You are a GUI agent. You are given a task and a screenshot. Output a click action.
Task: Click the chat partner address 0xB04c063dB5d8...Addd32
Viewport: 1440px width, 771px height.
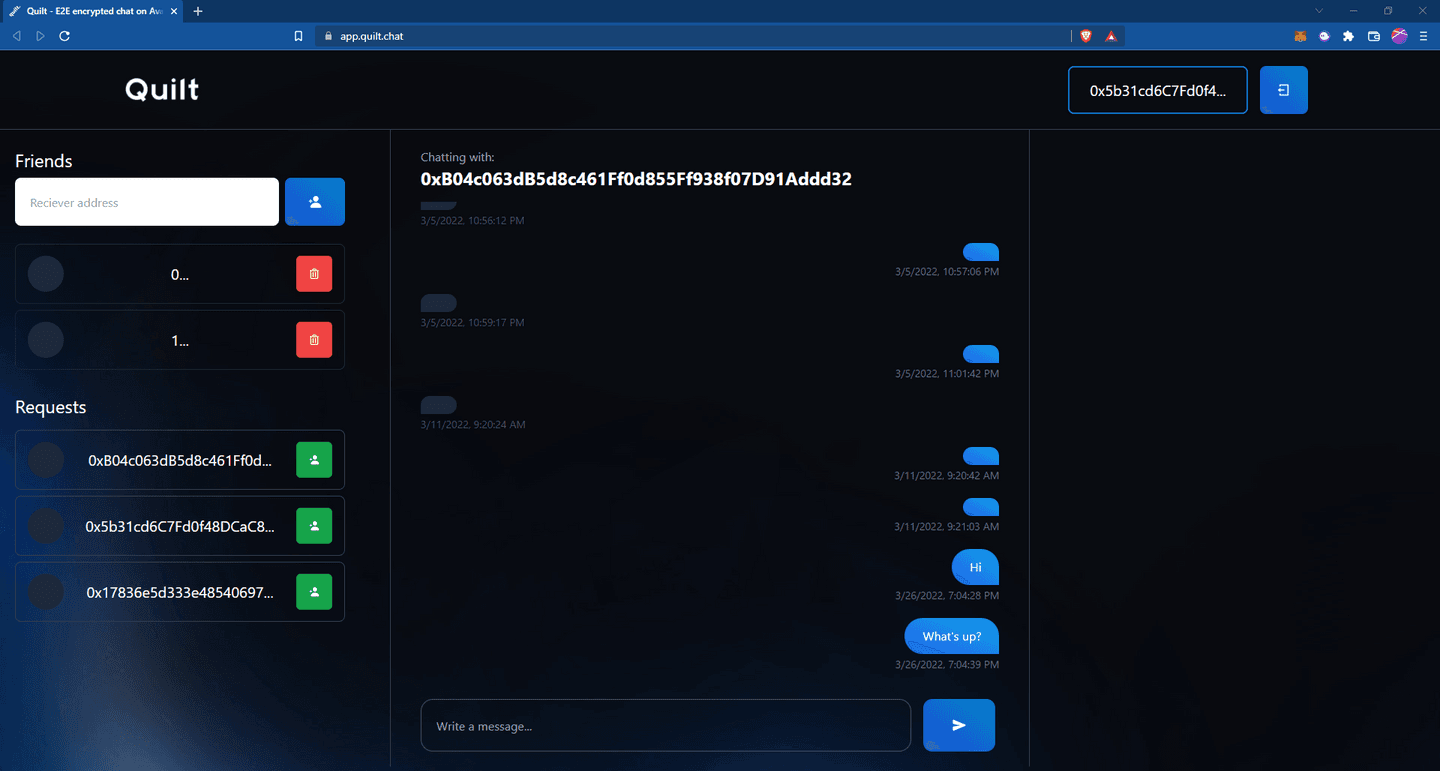[x=636, y=179]
